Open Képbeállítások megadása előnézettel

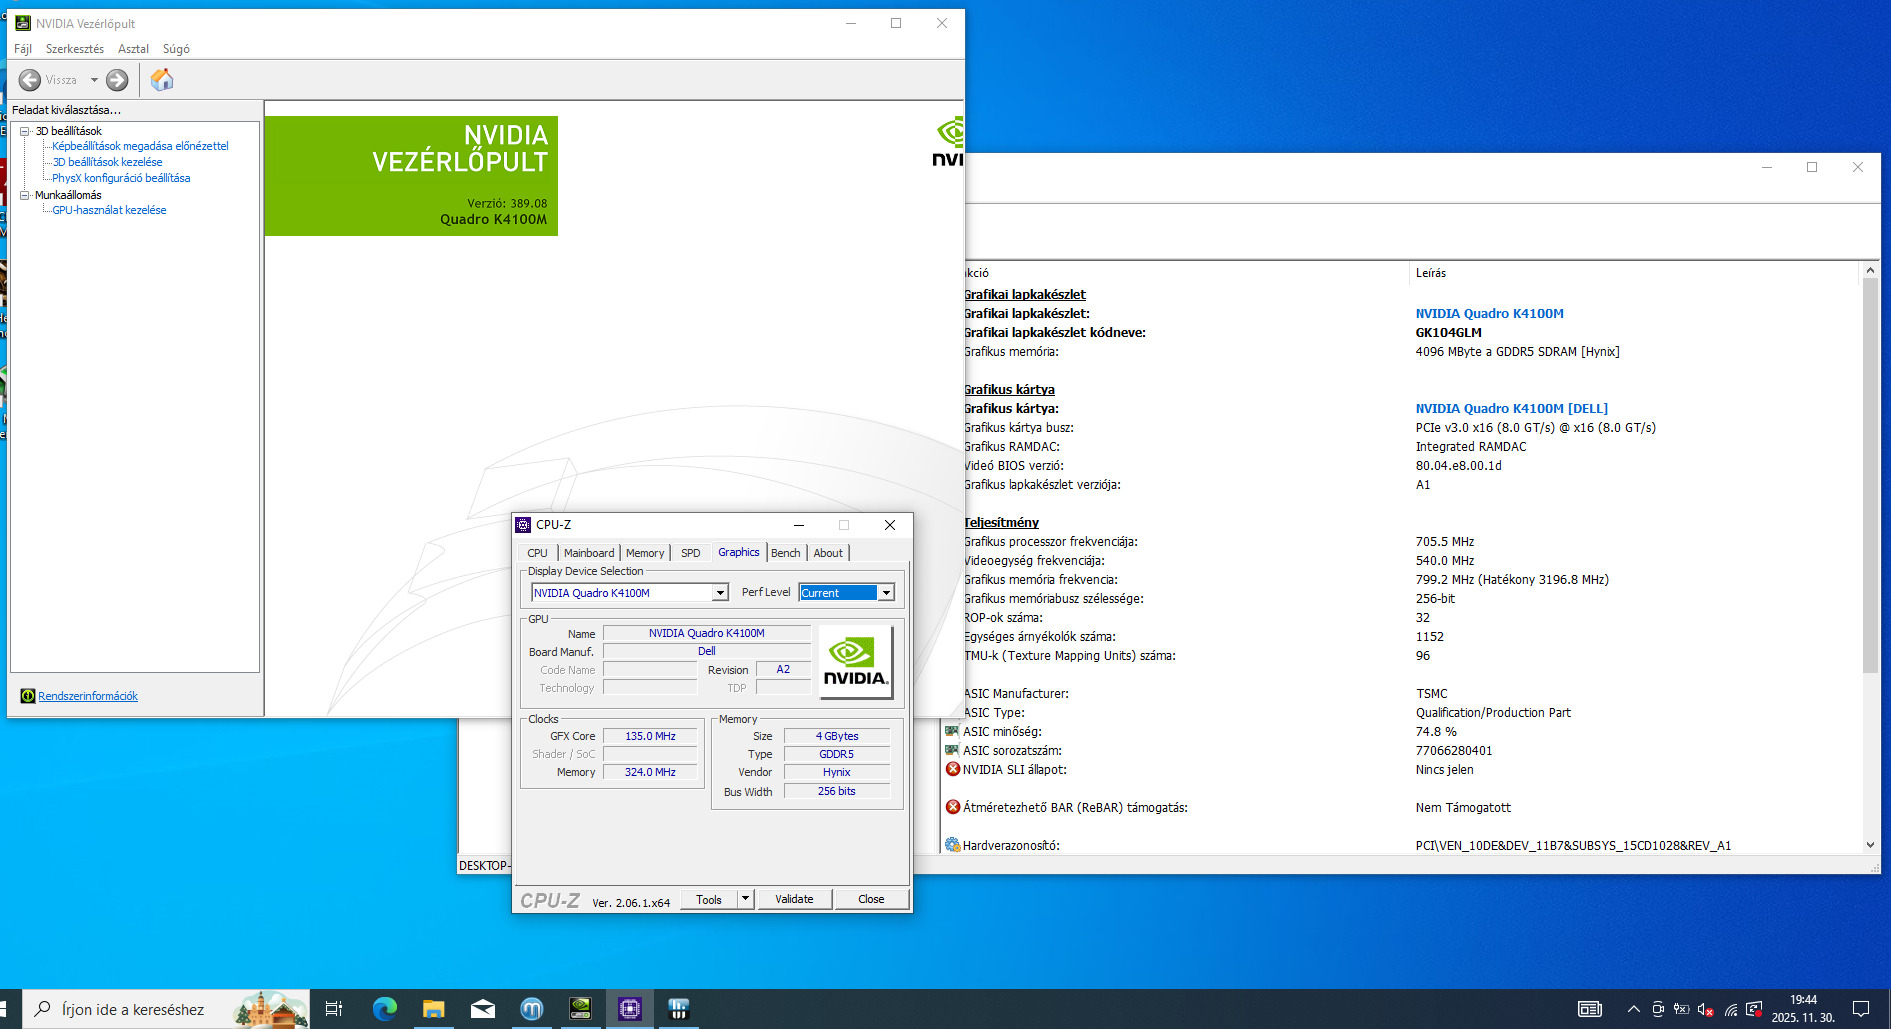(x=140, y=146)
